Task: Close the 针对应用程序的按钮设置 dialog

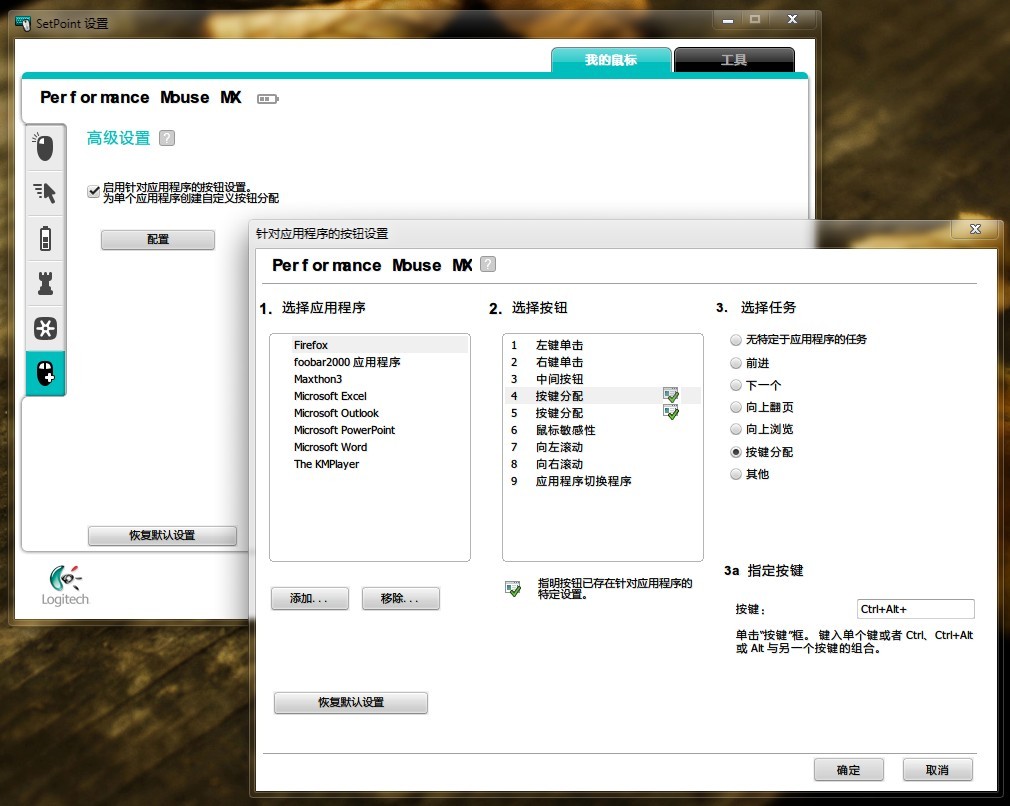Action: [x=975, y=229]
